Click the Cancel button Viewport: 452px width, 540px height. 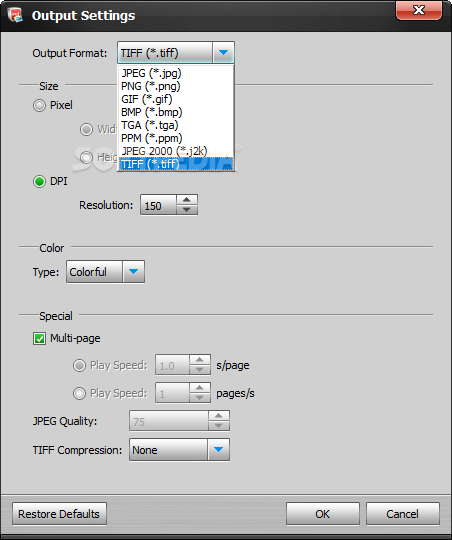point(403,514)
